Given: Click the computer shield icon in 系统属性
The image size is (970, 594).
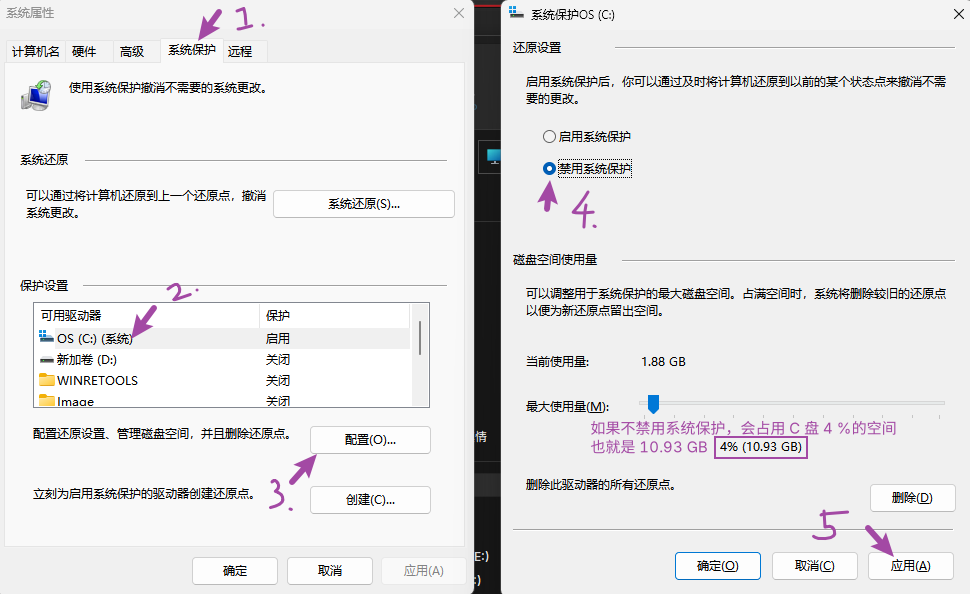Looking at the screenshot, I should pyautogui.click(x=36, y=95).
